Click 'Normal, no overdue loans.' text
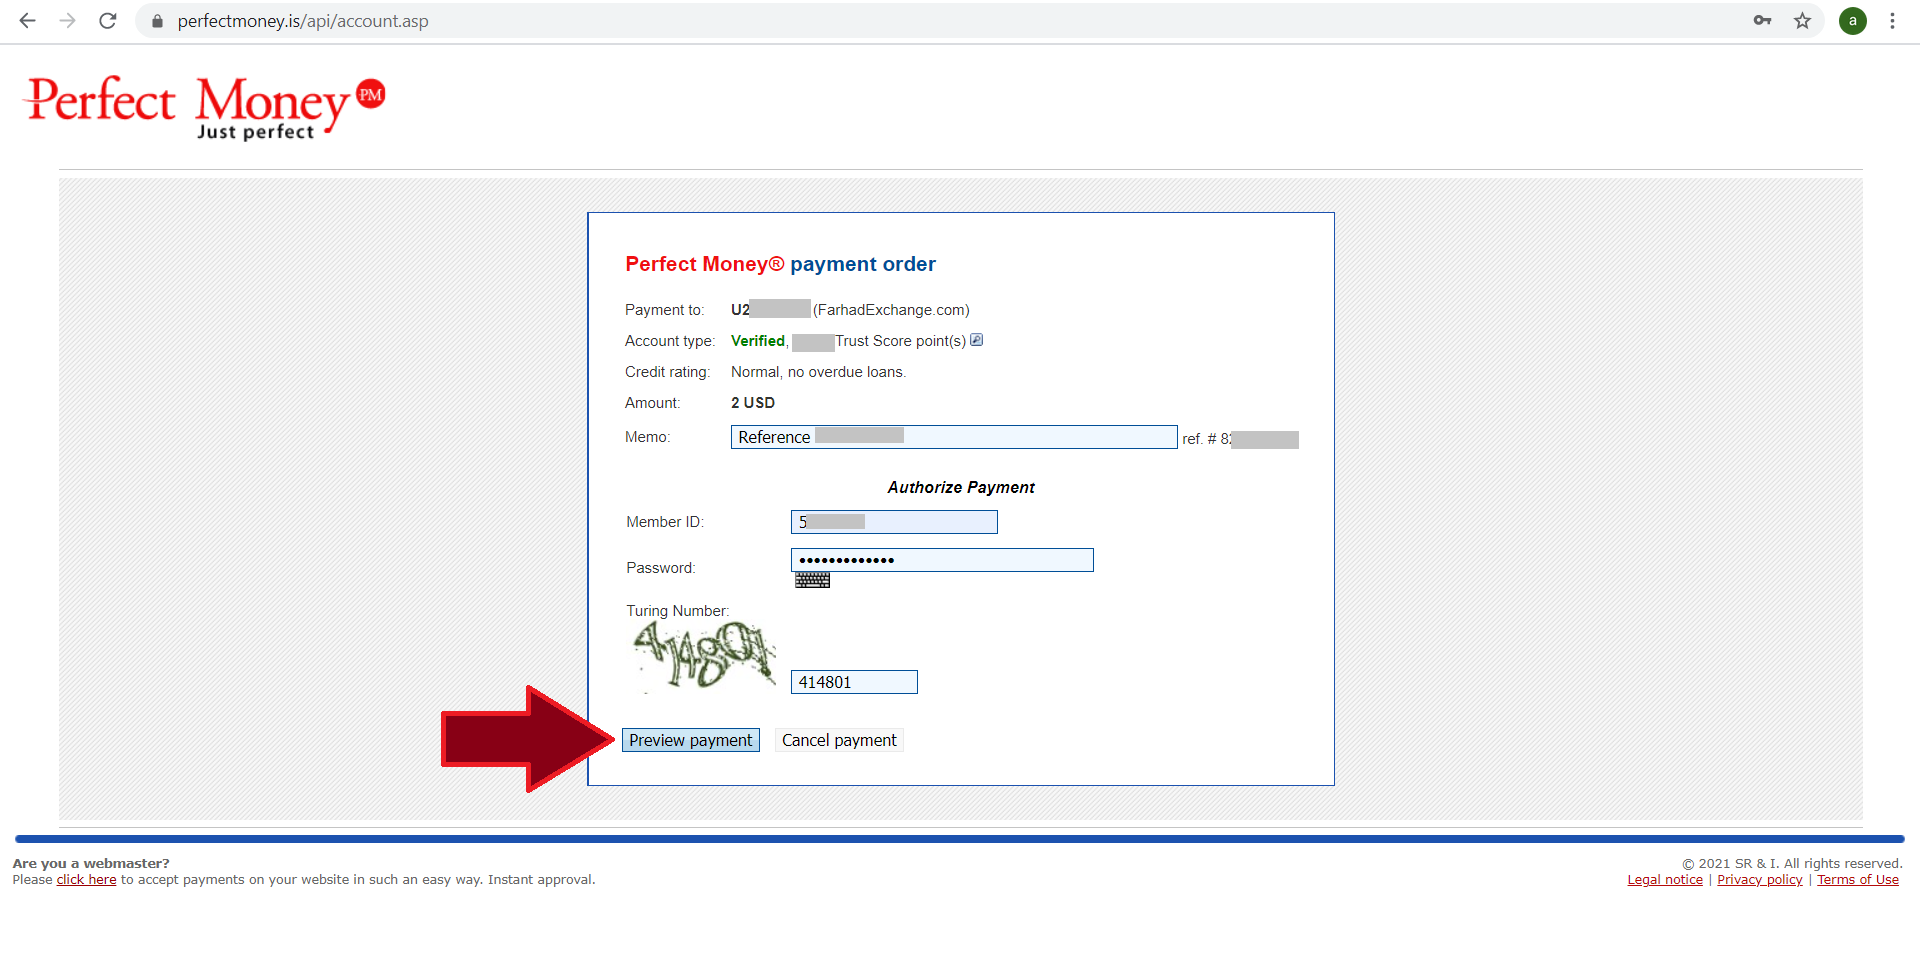This screenshot has width=1920, height=967. tap(818, 372)
